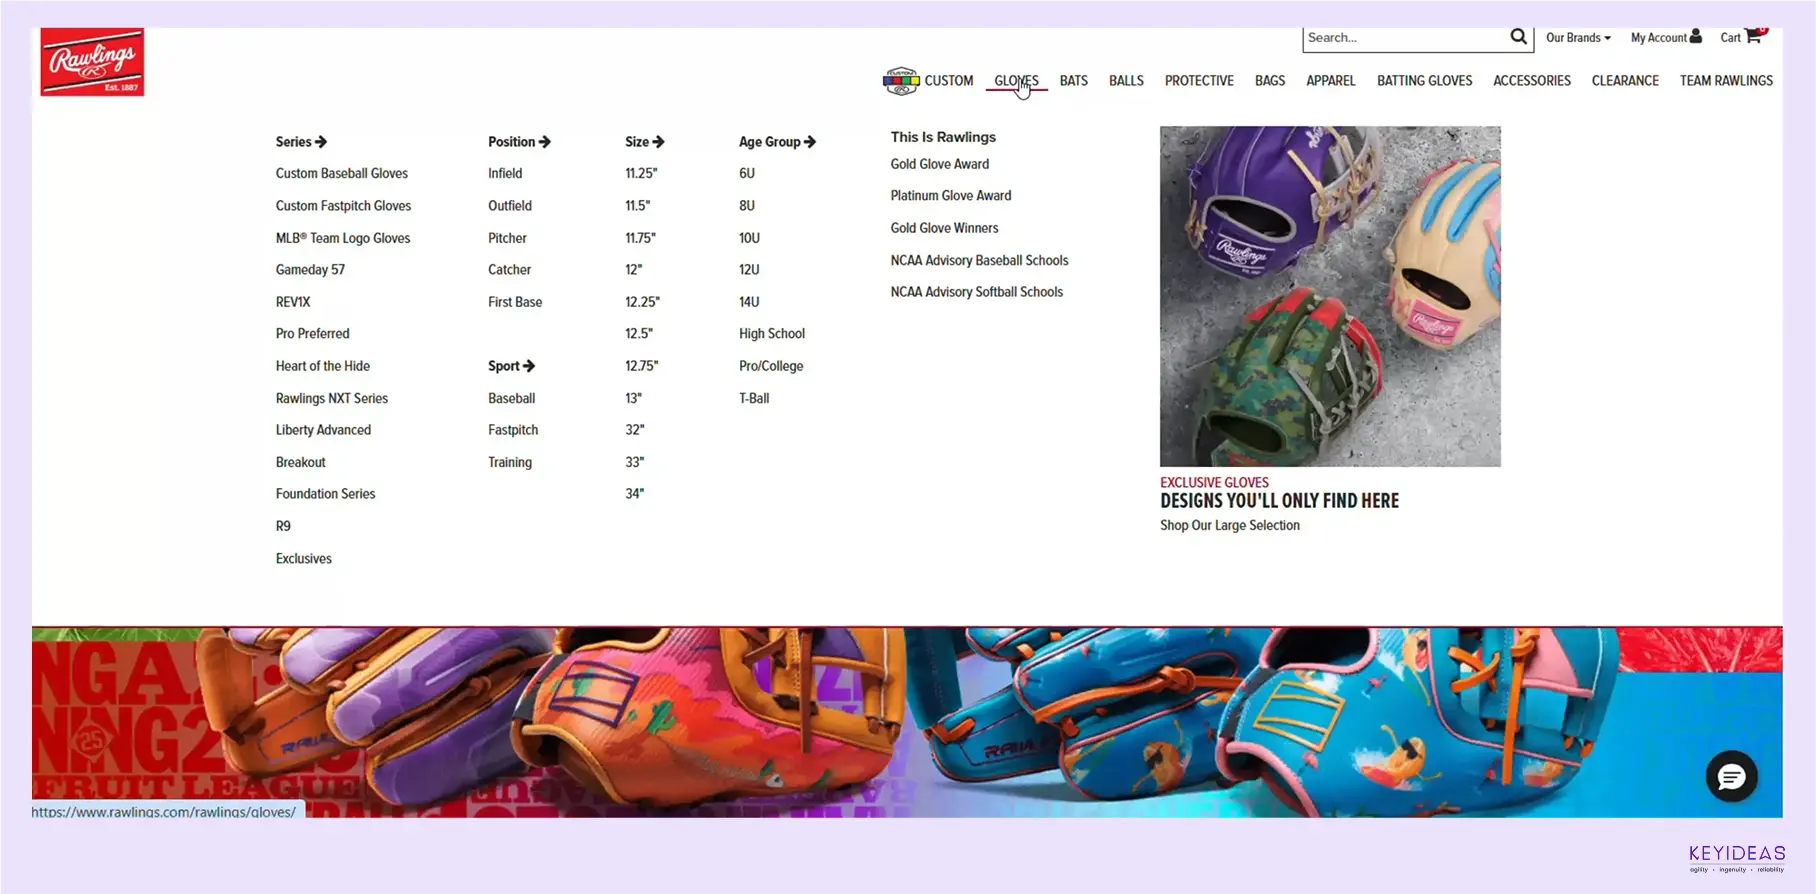The image size is (1816, 894).
Task: Choose the Pitcher position
Action: click(x=507, y=238)
